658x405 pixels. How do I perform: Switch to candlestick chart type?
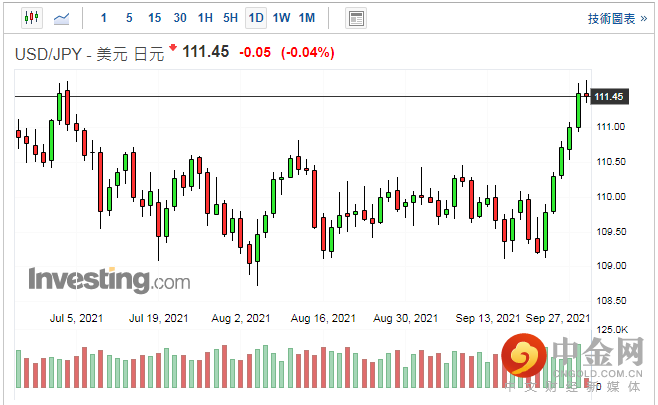30,18
